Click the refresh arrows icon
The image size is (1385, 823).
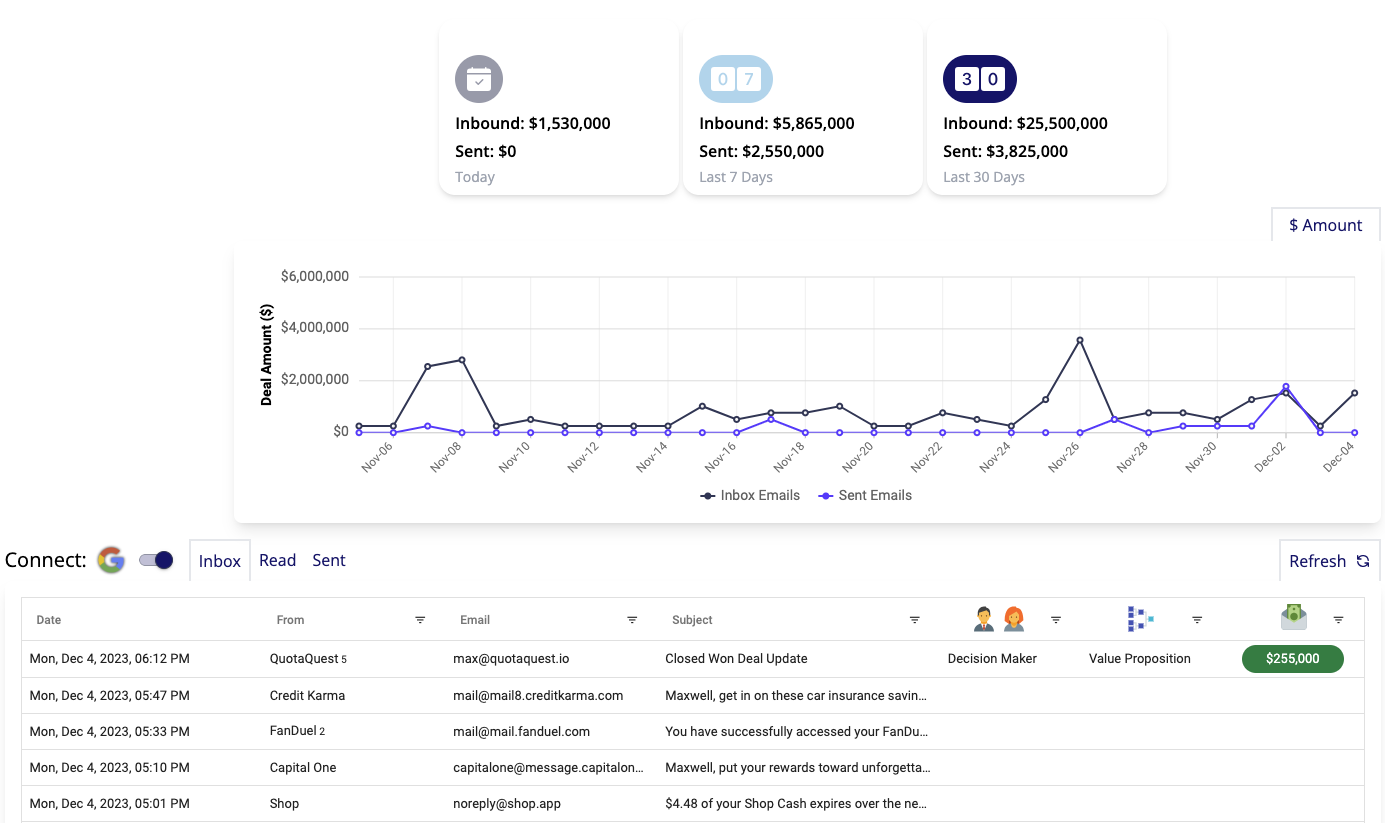point(1362,561)
